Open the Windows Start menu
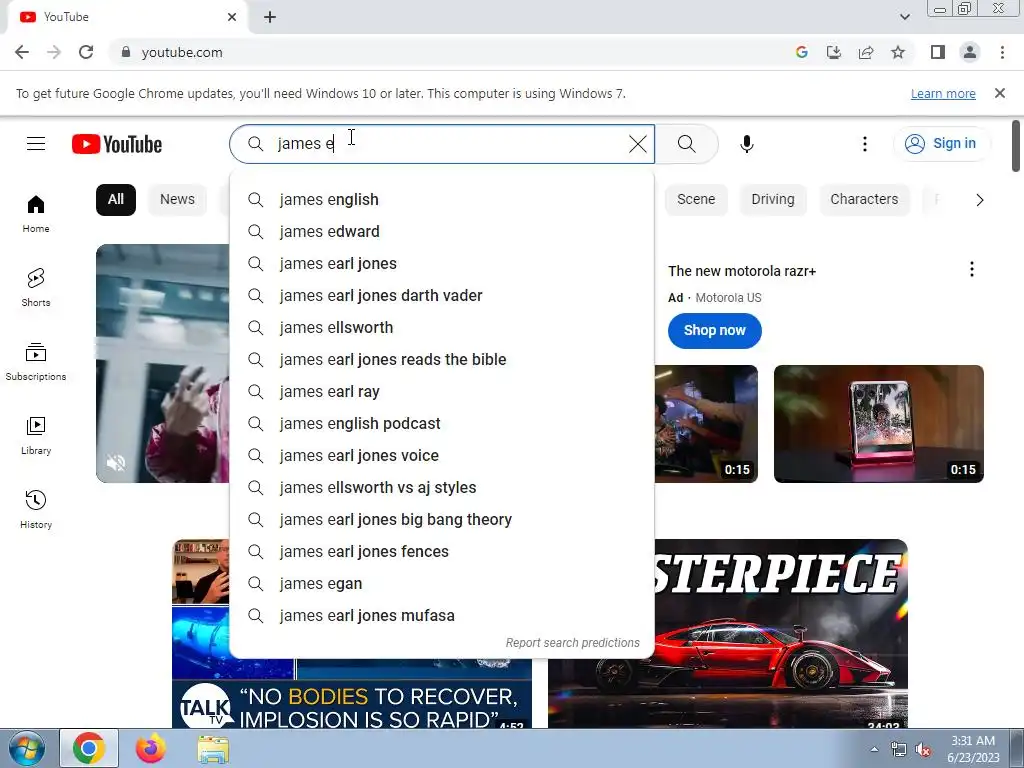Viewport: 1024px width, 768px height. tap(26, 748)
